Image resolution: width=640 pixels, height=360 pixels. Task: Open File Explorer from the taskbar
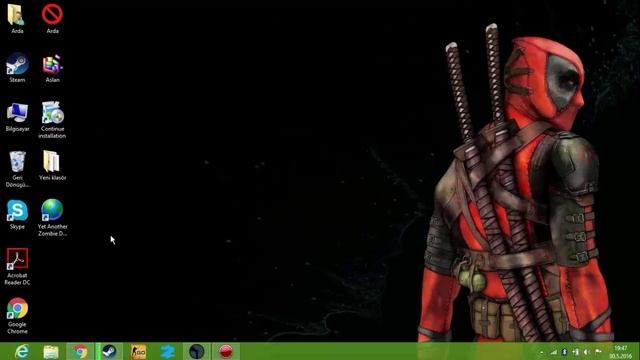click(x=51, y=351)
